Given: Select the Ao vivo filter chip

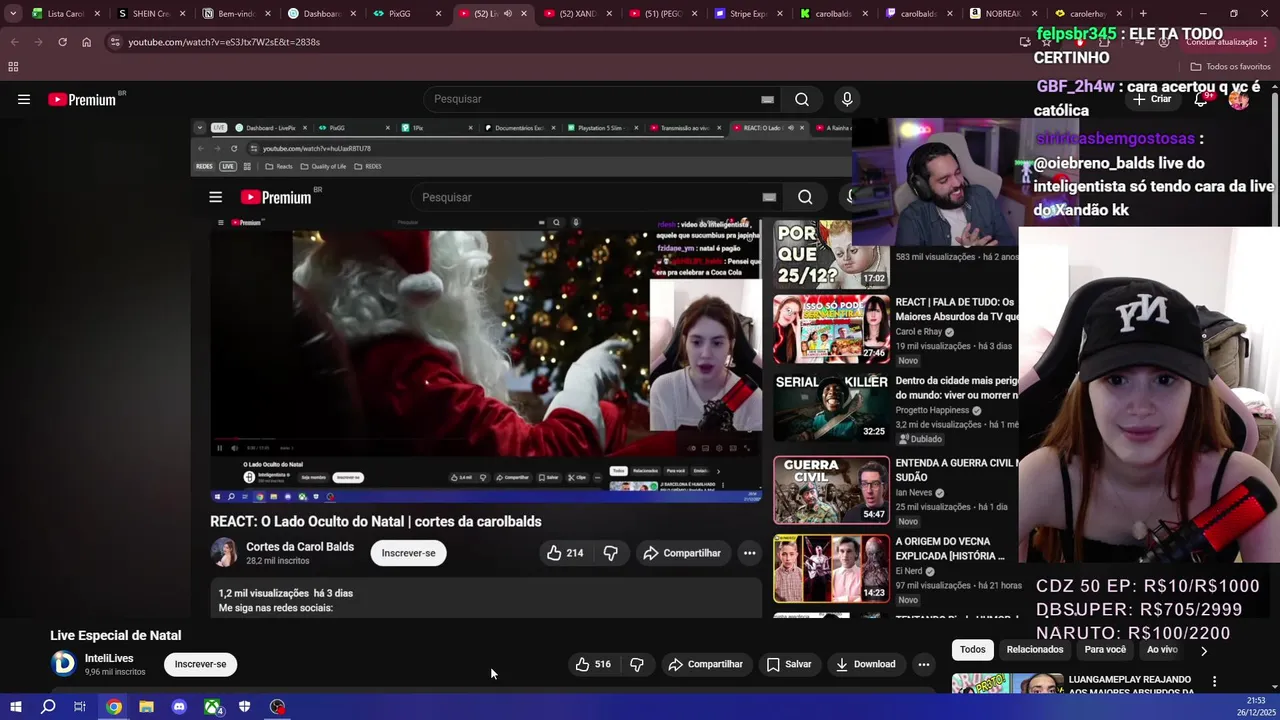Looking at the screenshot, I should [x=1162, y=650].
